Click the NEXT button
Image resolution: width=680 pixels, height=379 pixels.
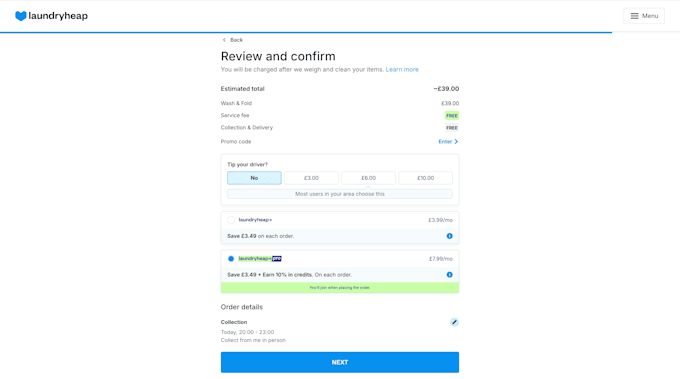tap(340, 363)
